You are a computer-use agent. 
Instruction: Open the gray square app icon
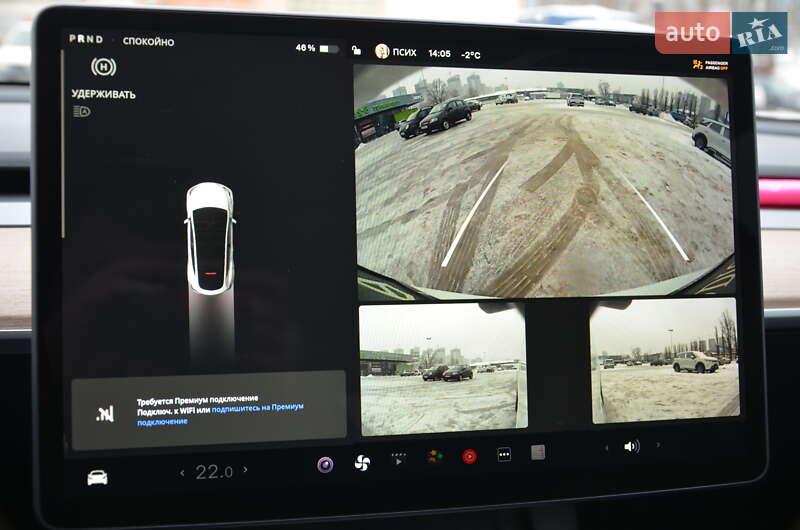(538, 452)
